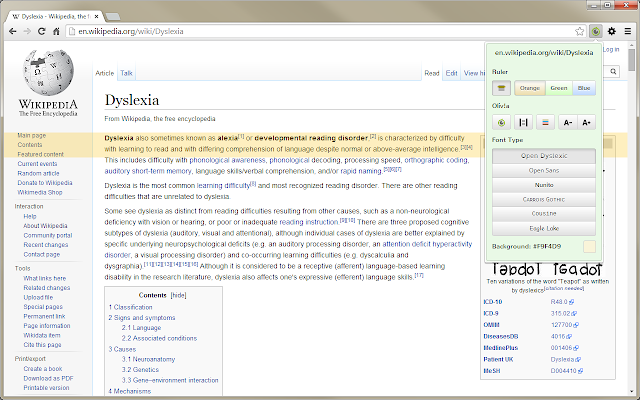
Task: Decrease font size with A- button
Action: (567, 122)
